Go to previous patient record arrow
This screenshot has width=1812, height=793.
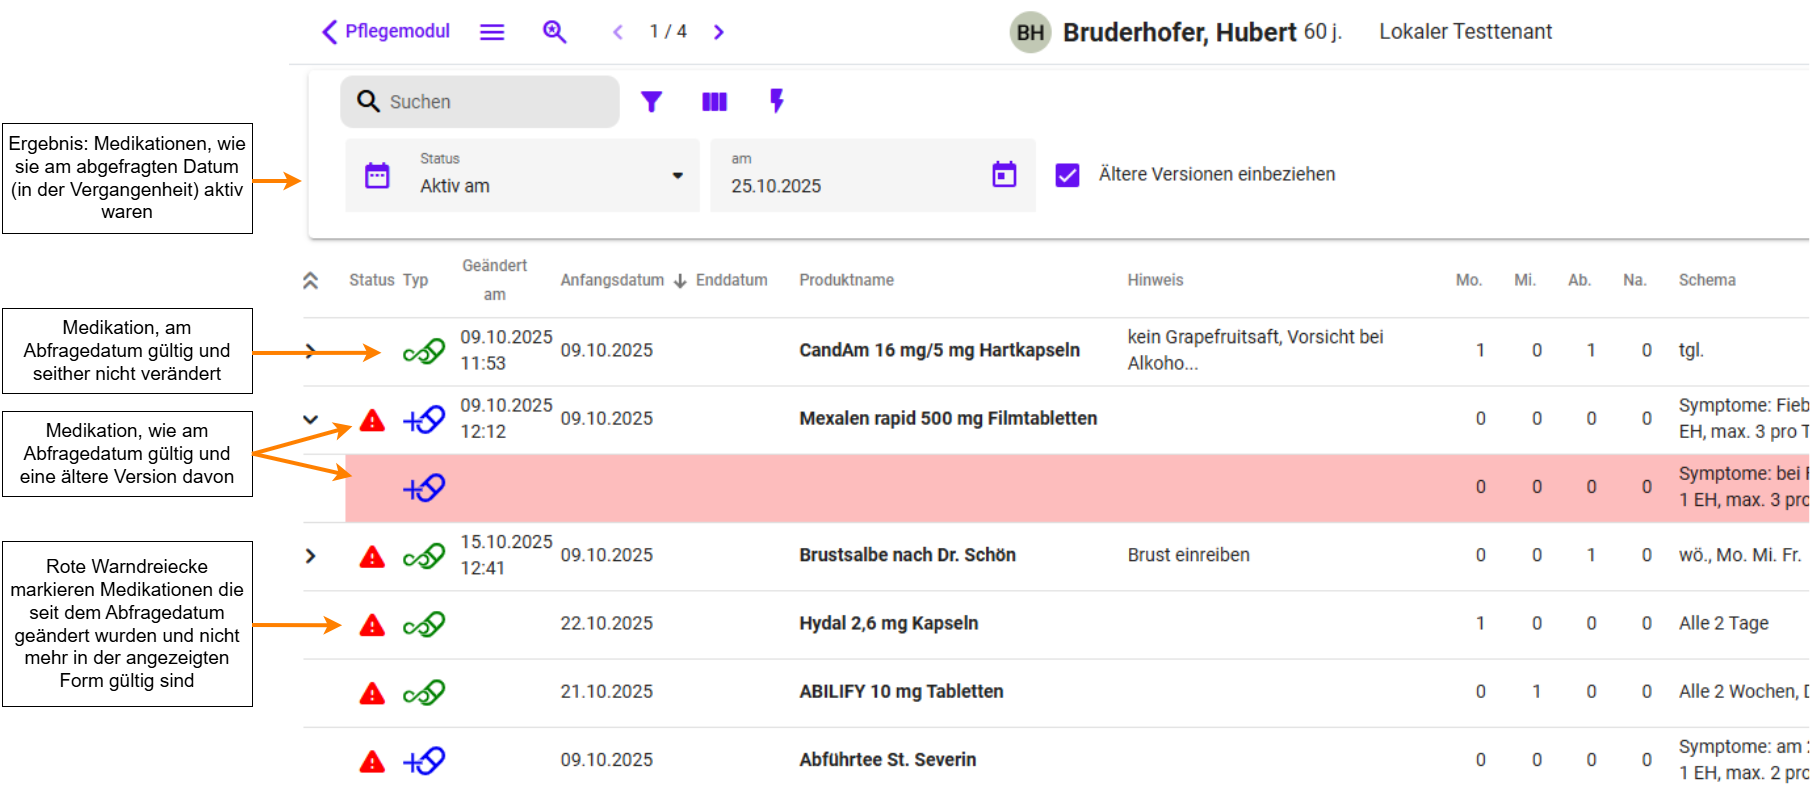[x=618, y=32]
